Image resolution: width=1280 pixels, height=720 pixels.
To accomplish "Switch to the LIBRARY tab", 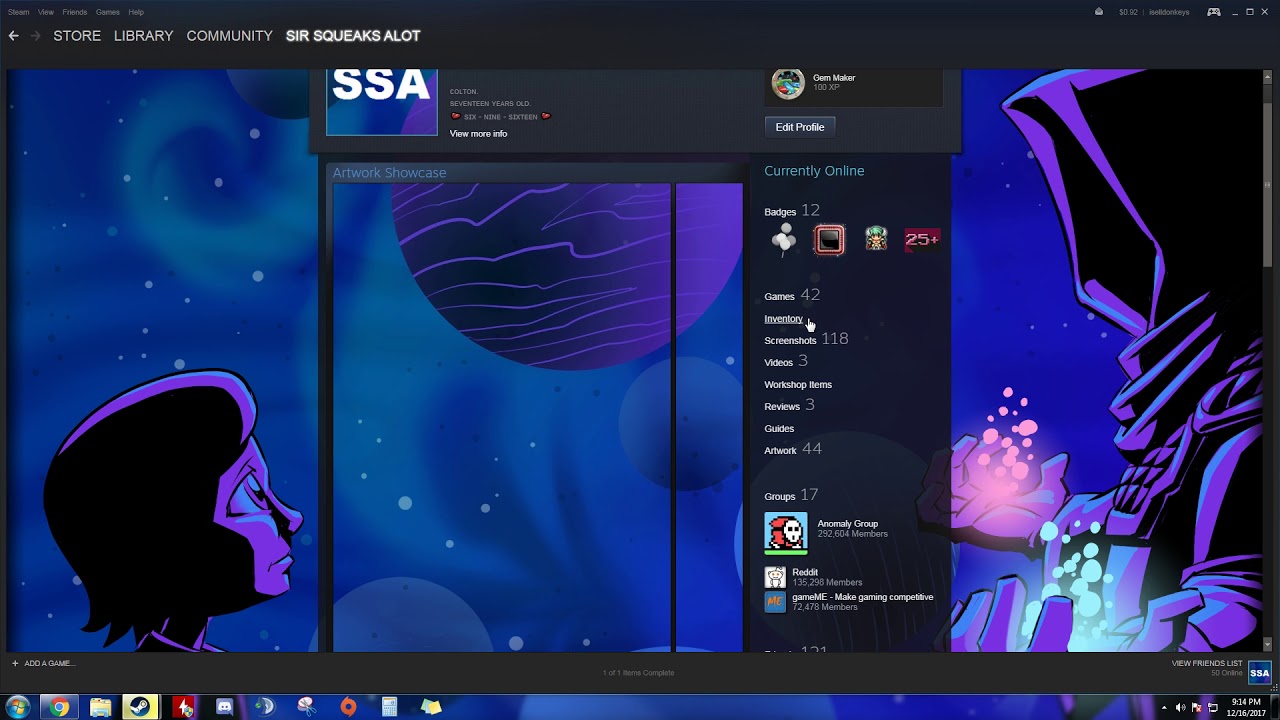I will point(143,36).
